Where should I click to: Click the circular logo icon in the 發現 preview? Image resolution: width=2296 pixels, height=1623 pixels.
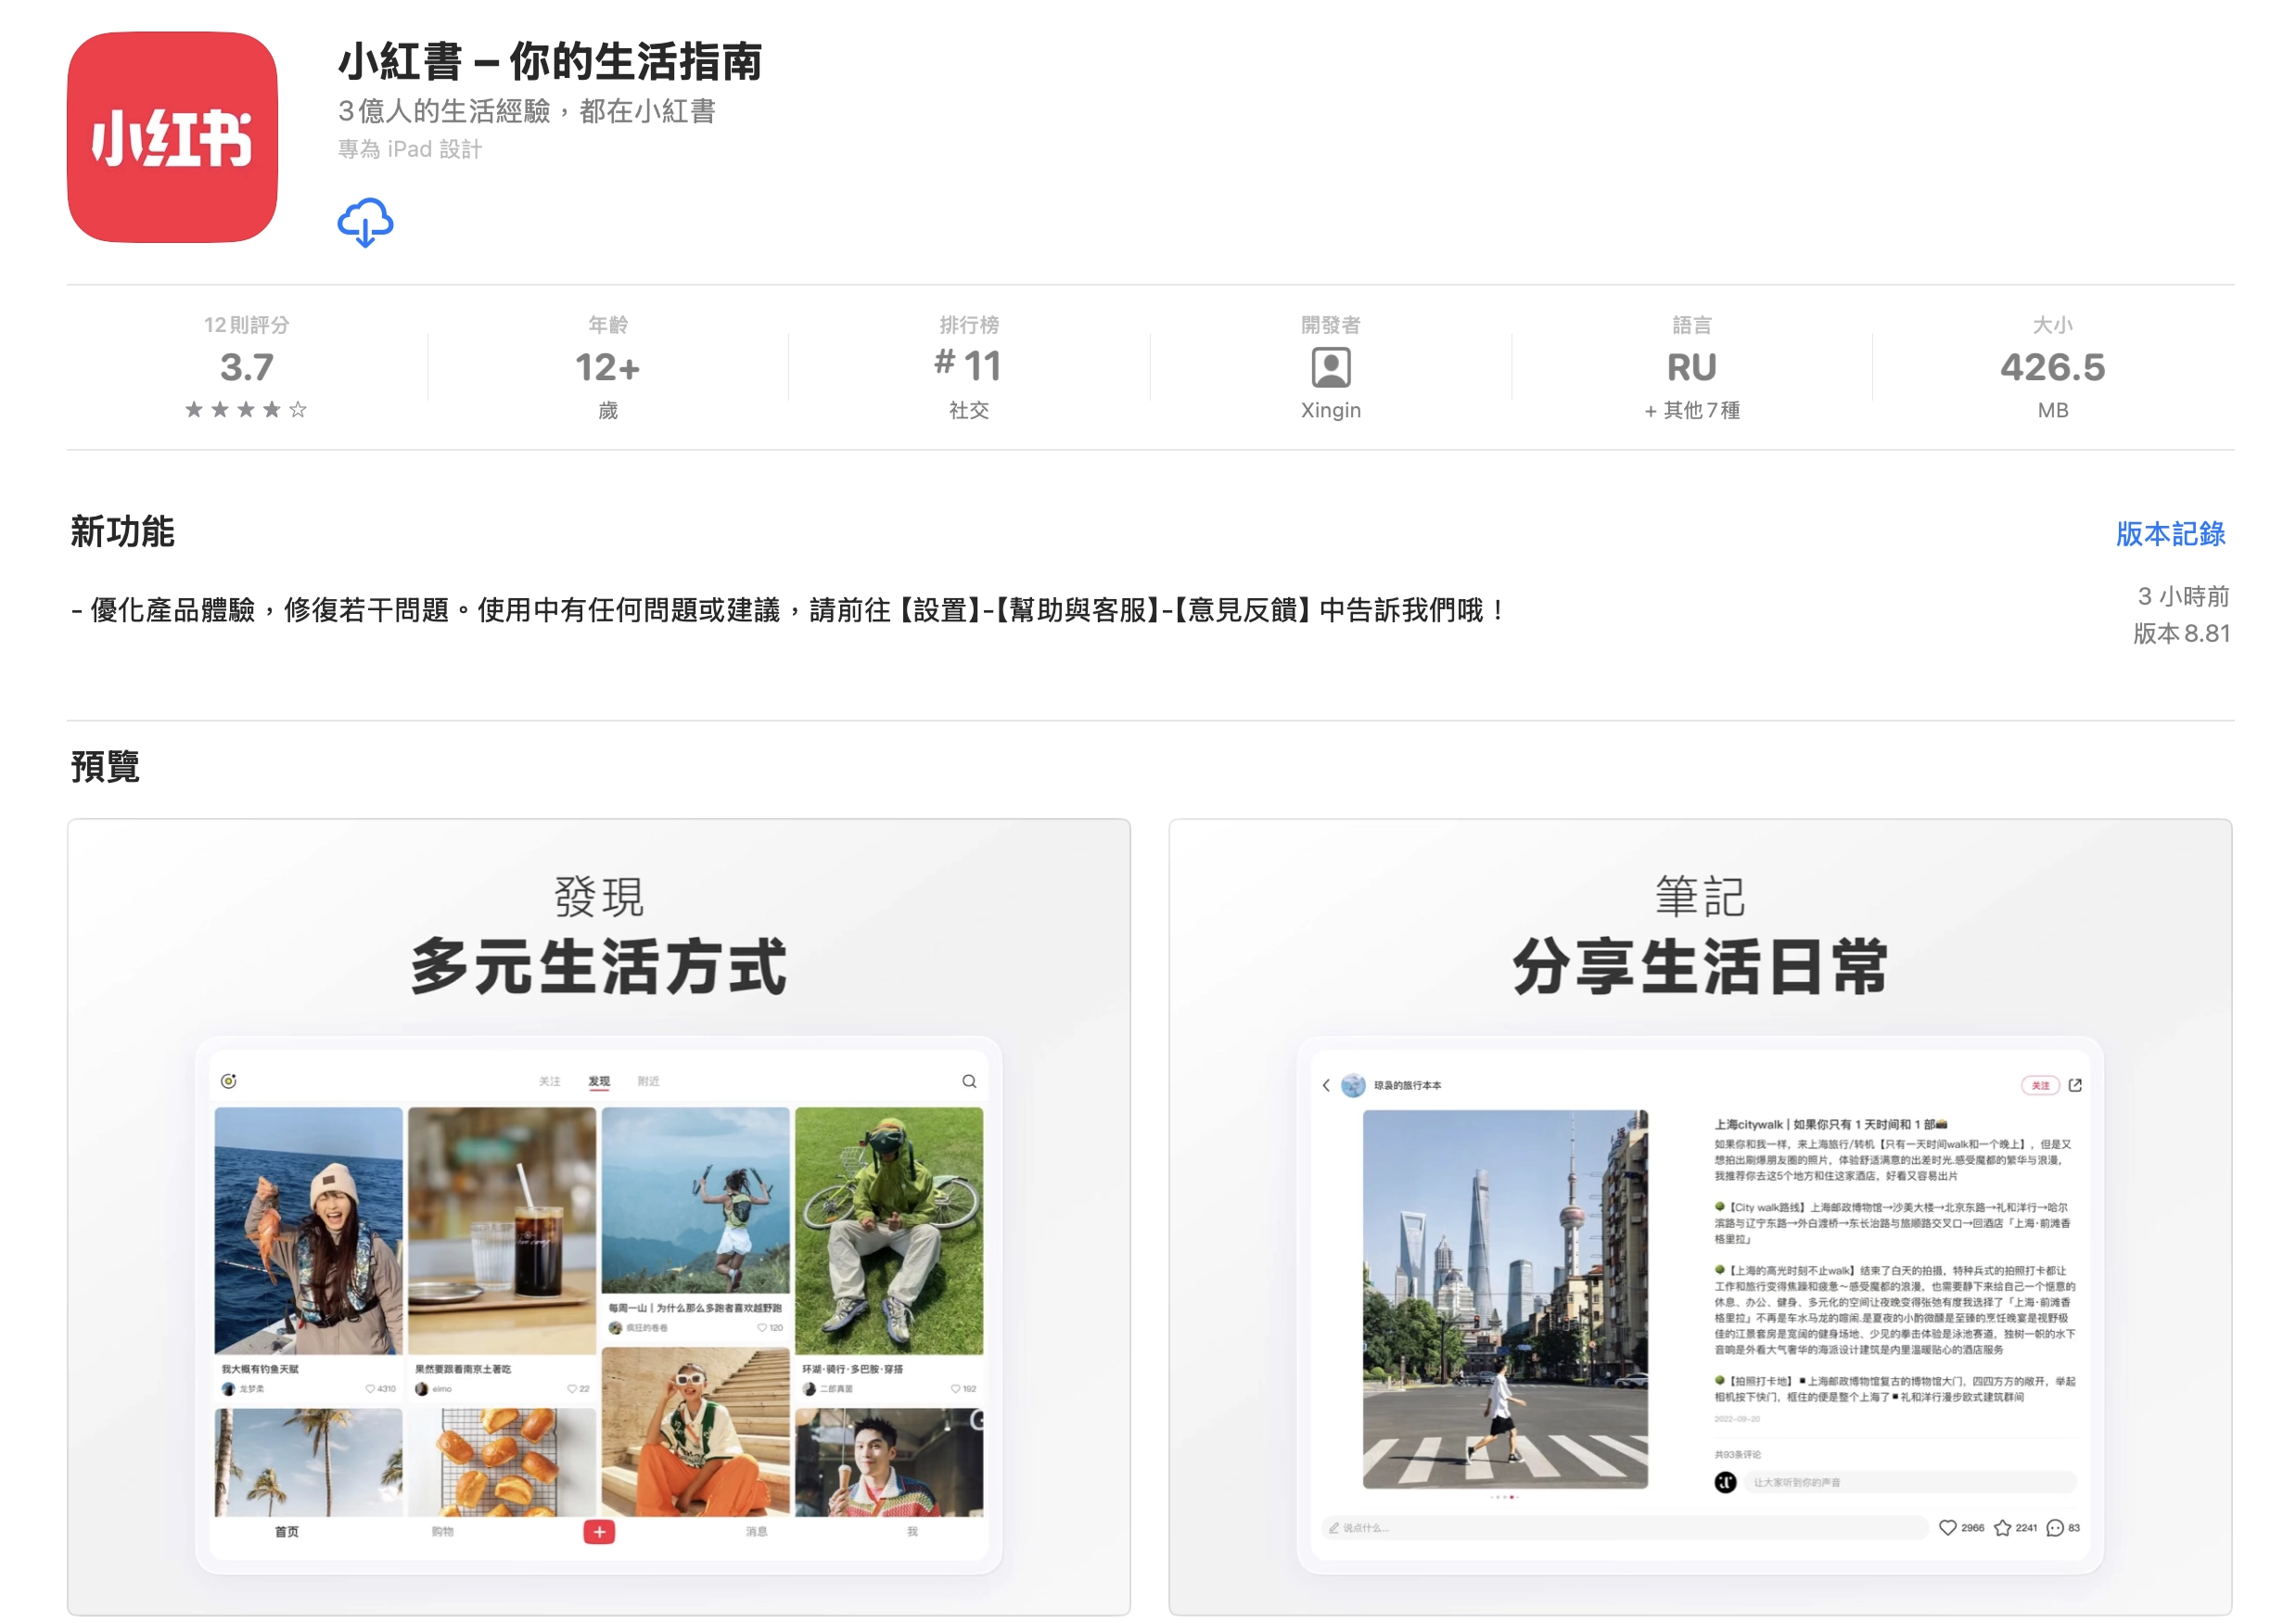228,1081
